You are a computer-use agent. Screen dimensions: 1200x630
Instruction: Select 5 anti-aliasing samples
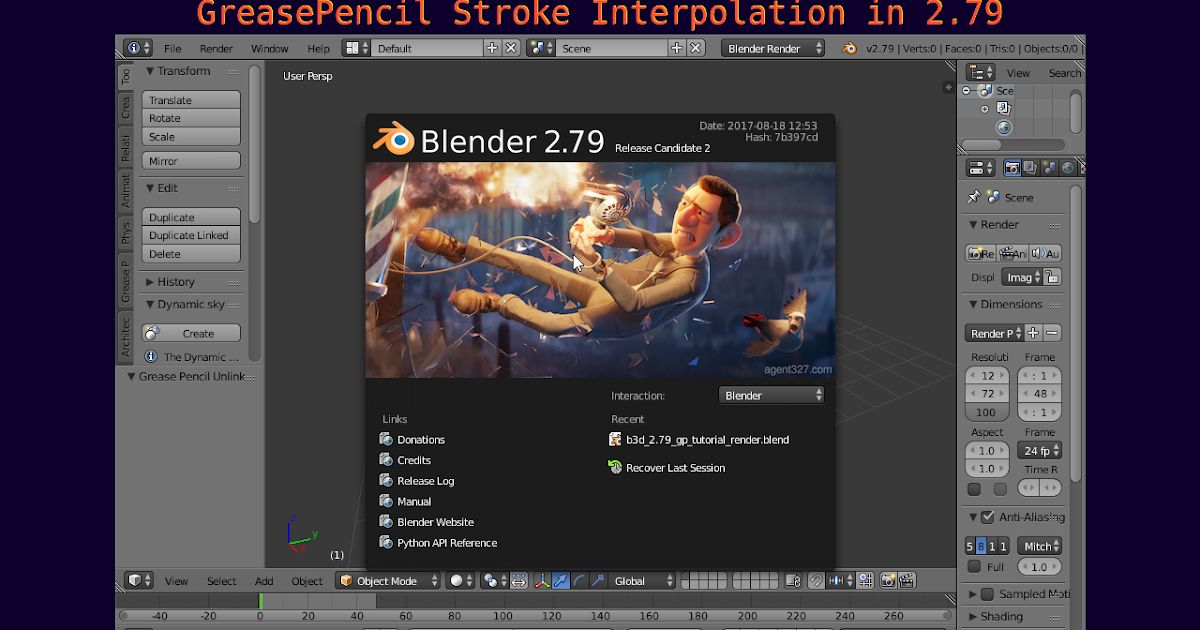point(970,546)
